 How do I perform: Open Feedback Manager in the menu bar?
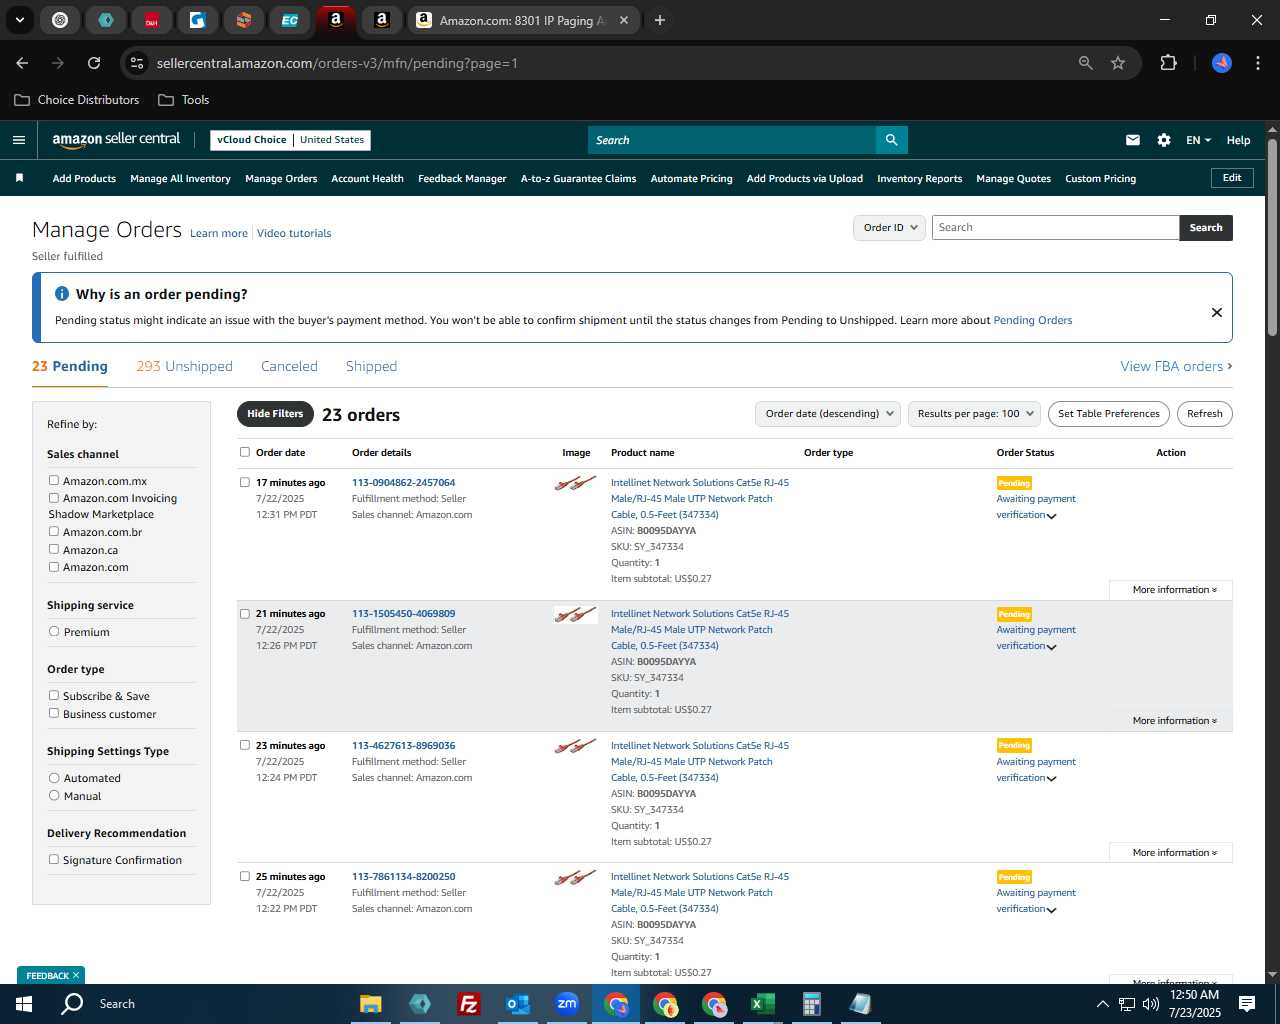coord(462,179)
